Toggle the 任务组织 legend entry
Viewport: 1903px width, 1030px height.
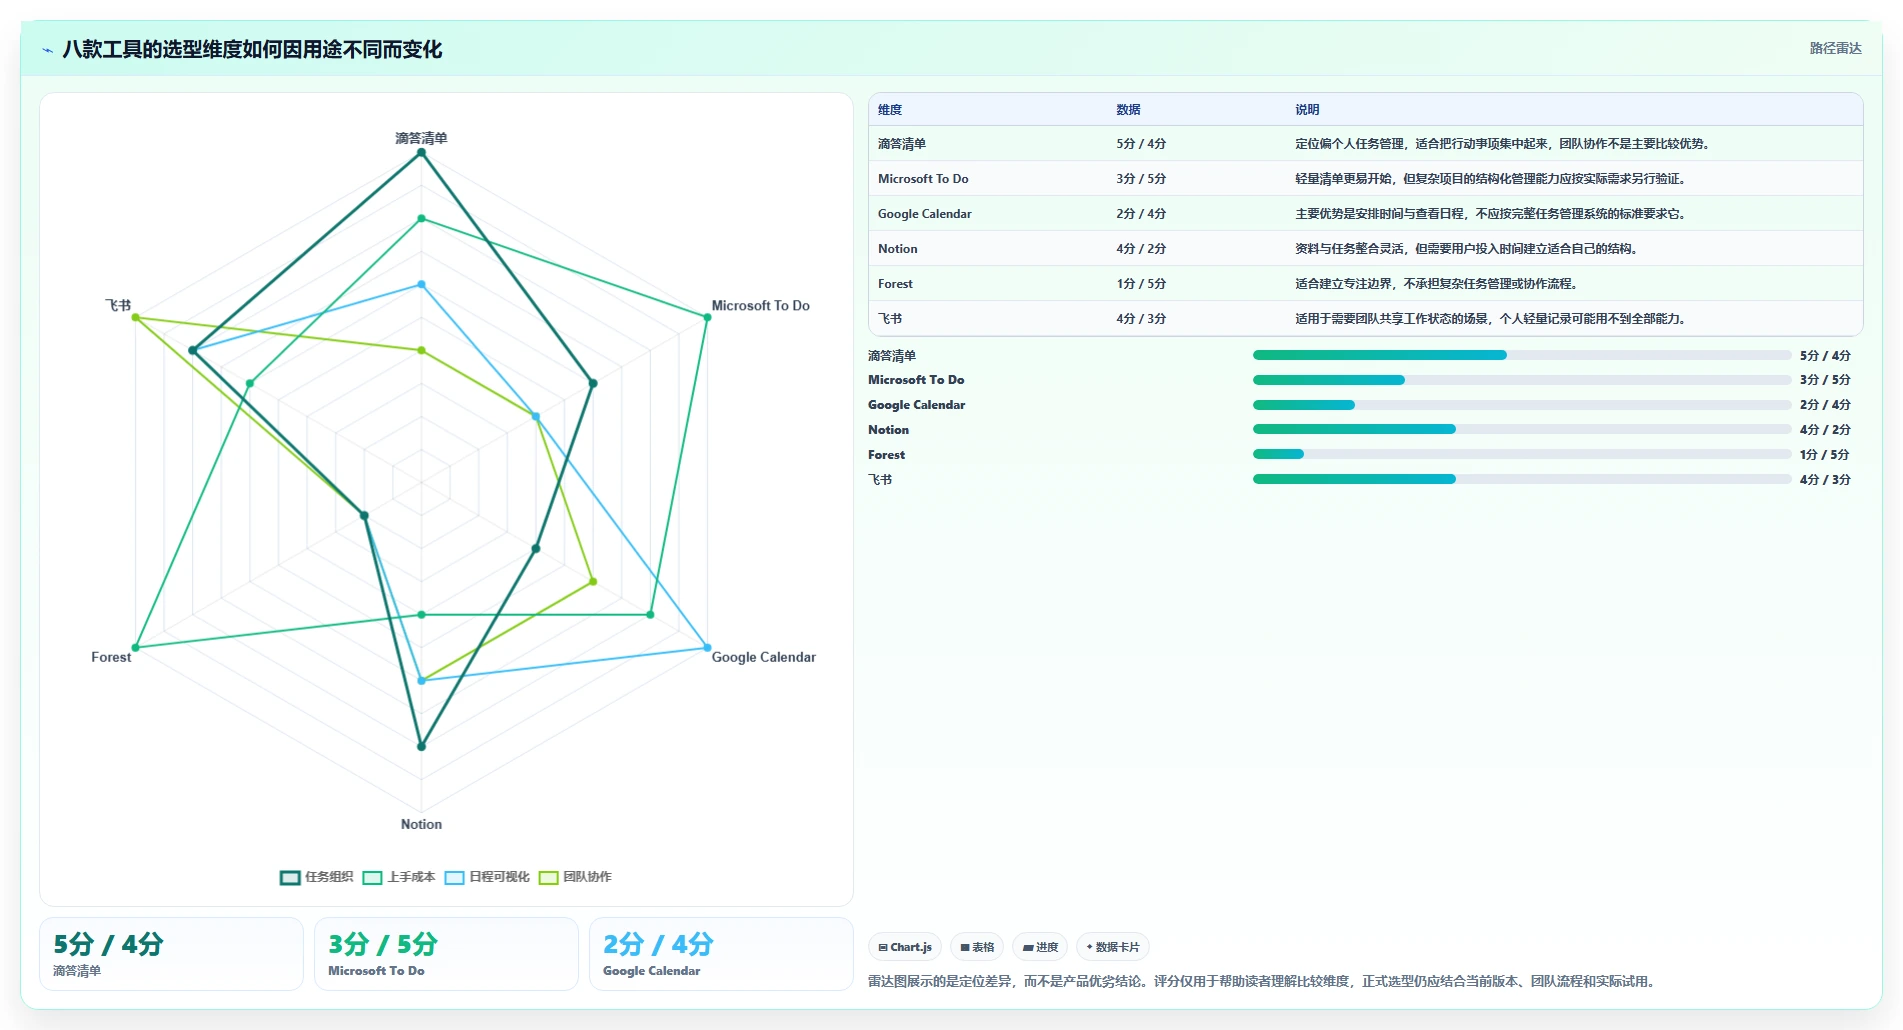pos(317,877)
